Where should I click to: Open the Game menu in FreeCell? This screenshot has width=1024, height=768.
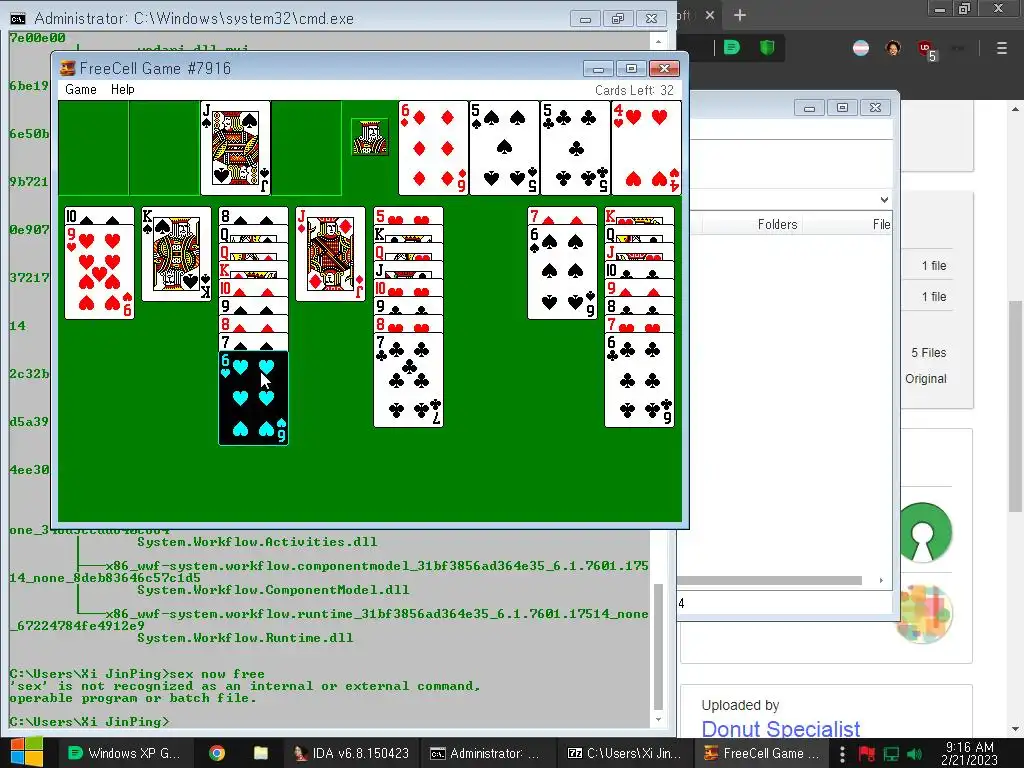[80, 89]
